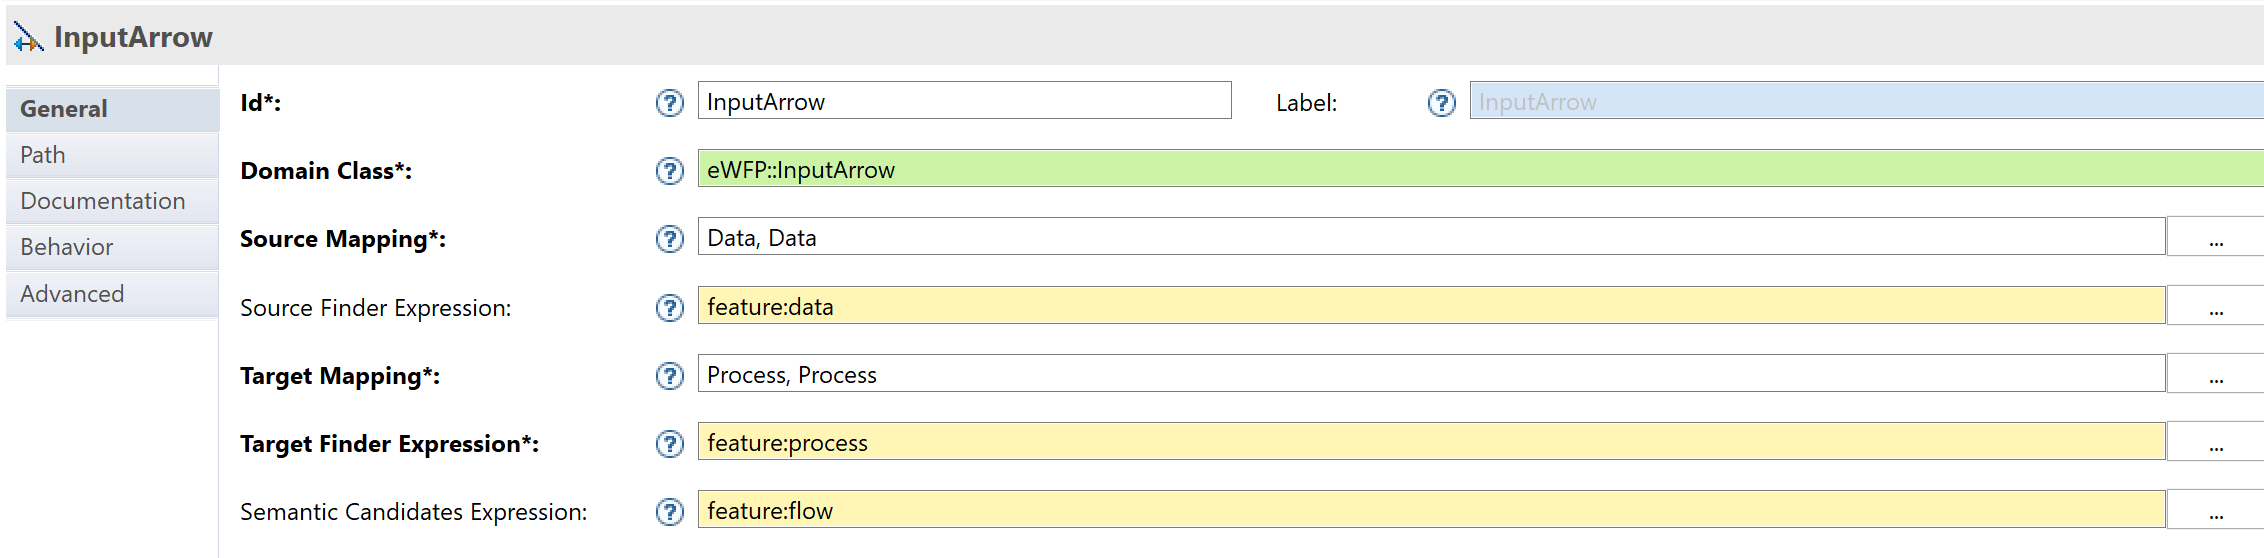Show the help for Semantic Candidates Expression
Screen dimensions: 2264x558
670,512
